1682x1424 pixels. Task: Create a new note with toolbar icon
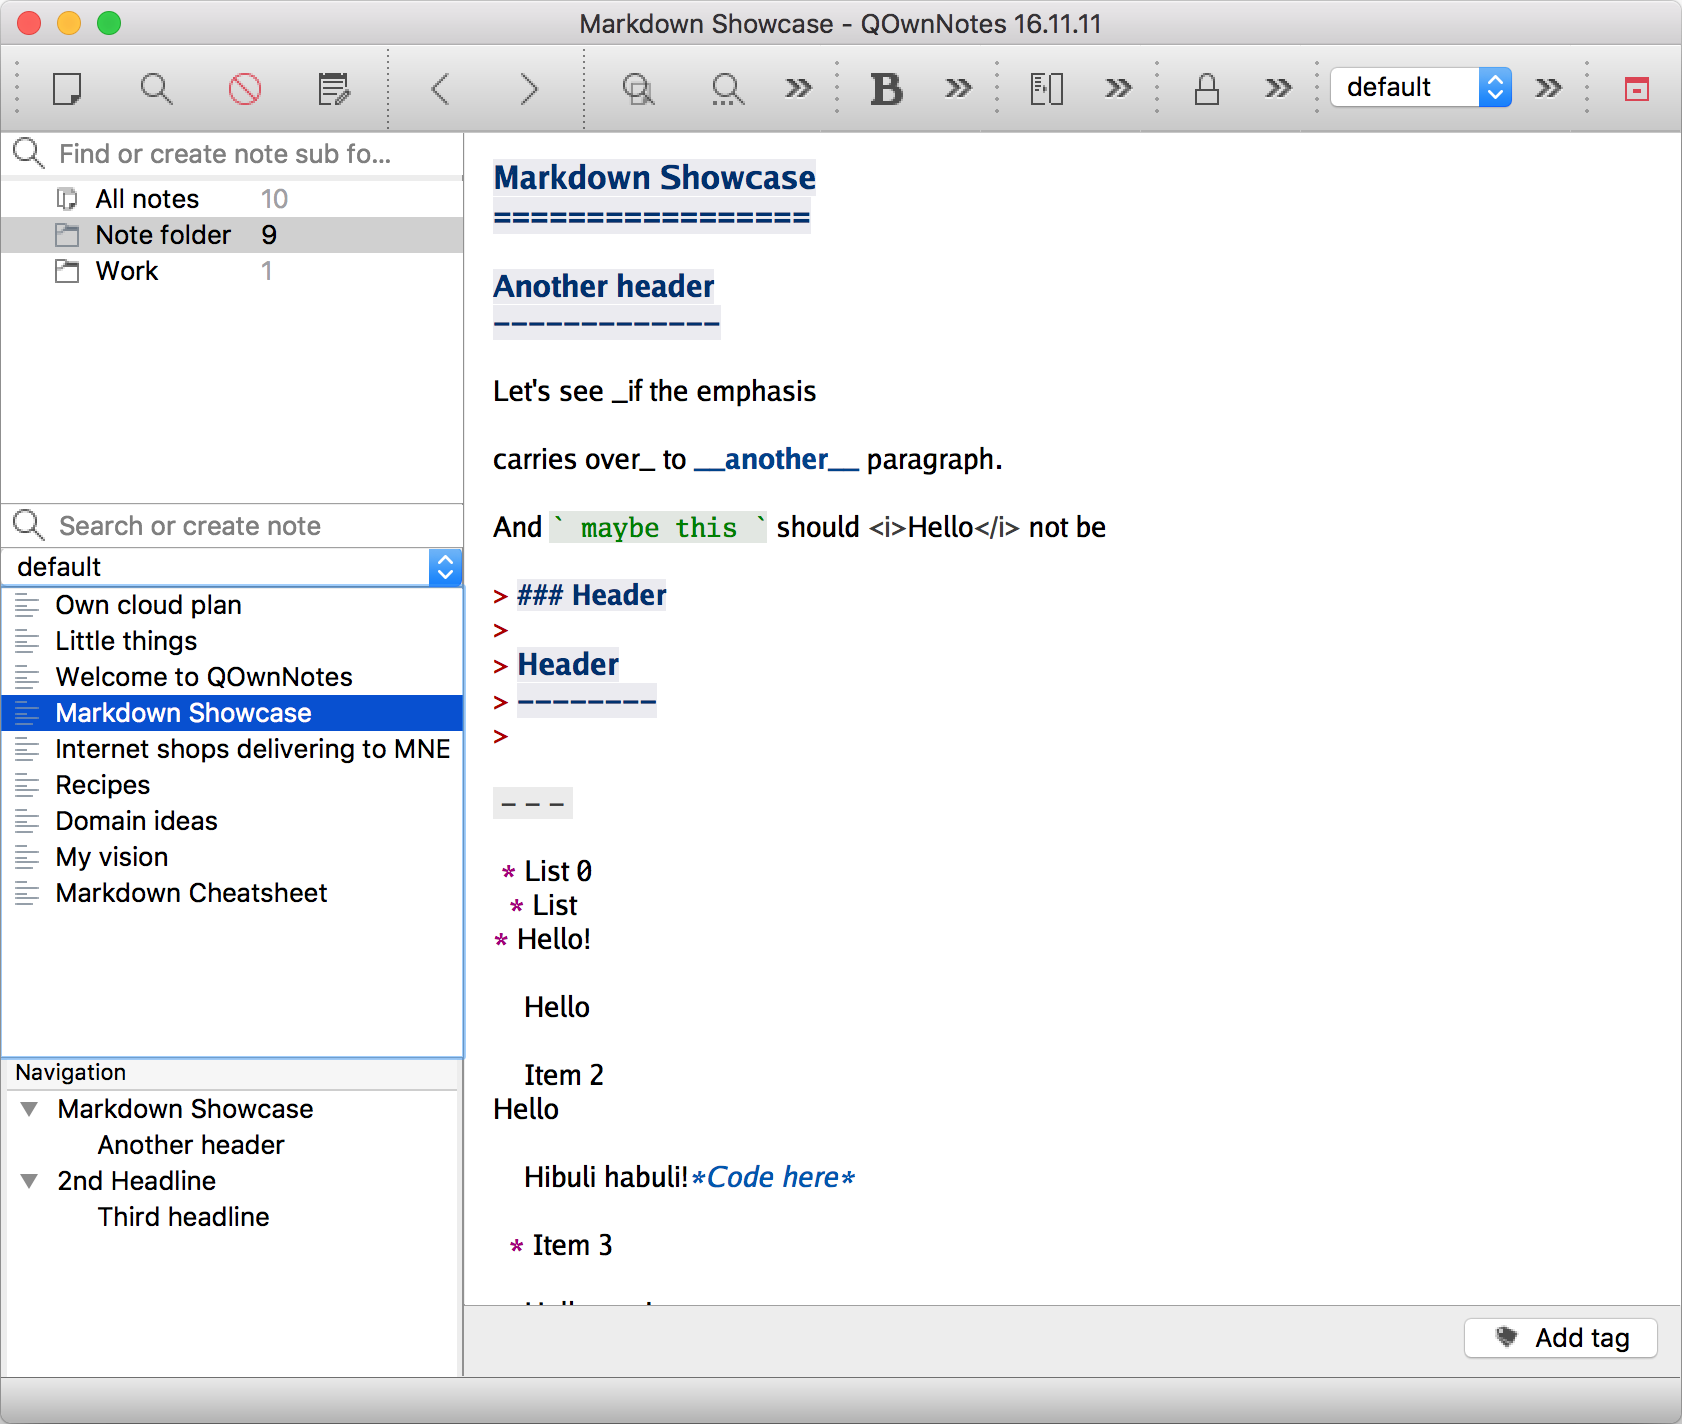pos(67,89)
